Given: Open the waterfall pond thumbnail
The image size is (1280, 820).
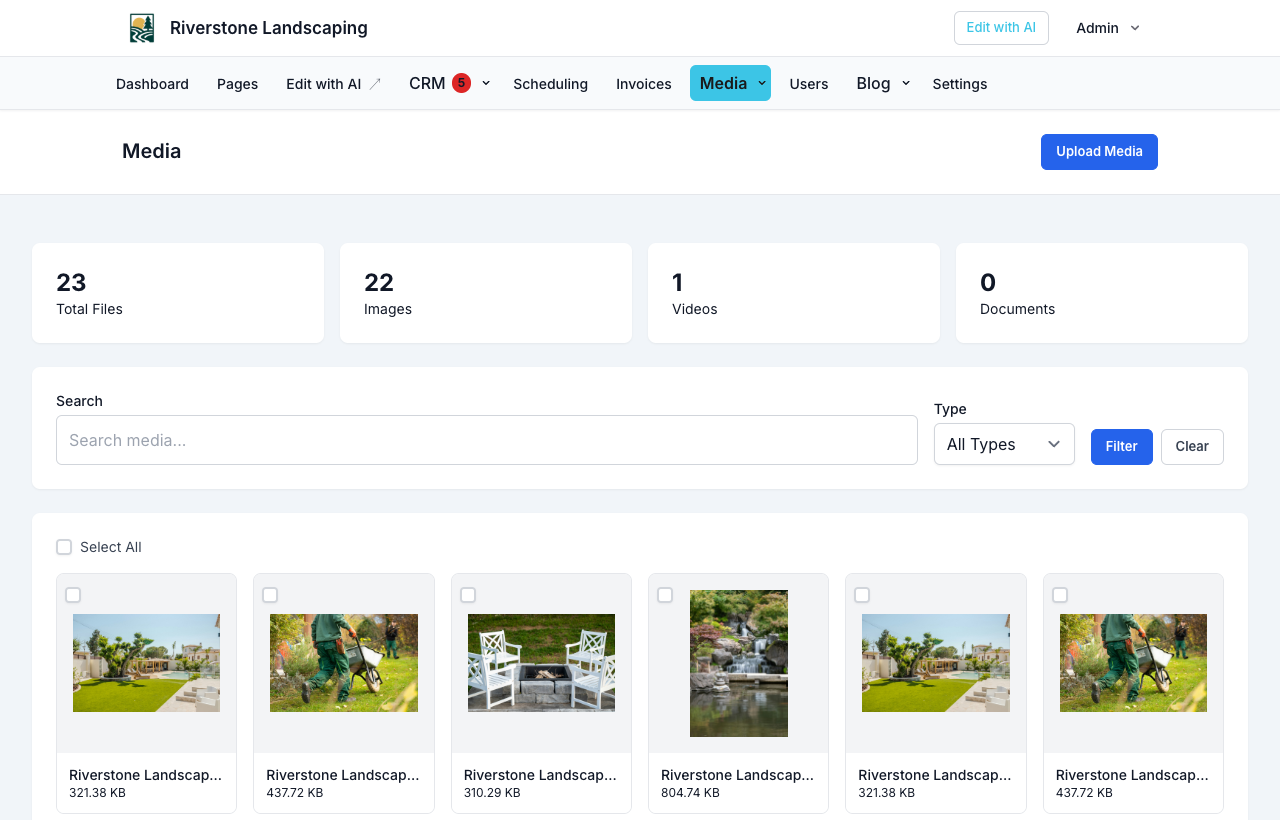Looking at the screenshot, I should pos(739,663).
